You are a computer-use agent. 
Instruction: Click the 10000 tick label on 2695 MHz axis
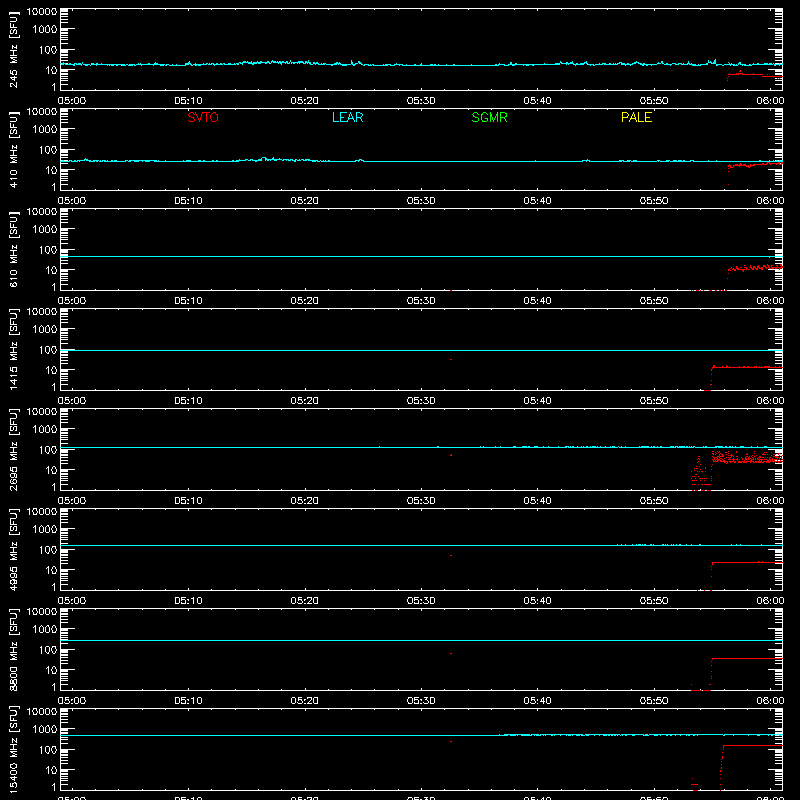click(42, 412)
